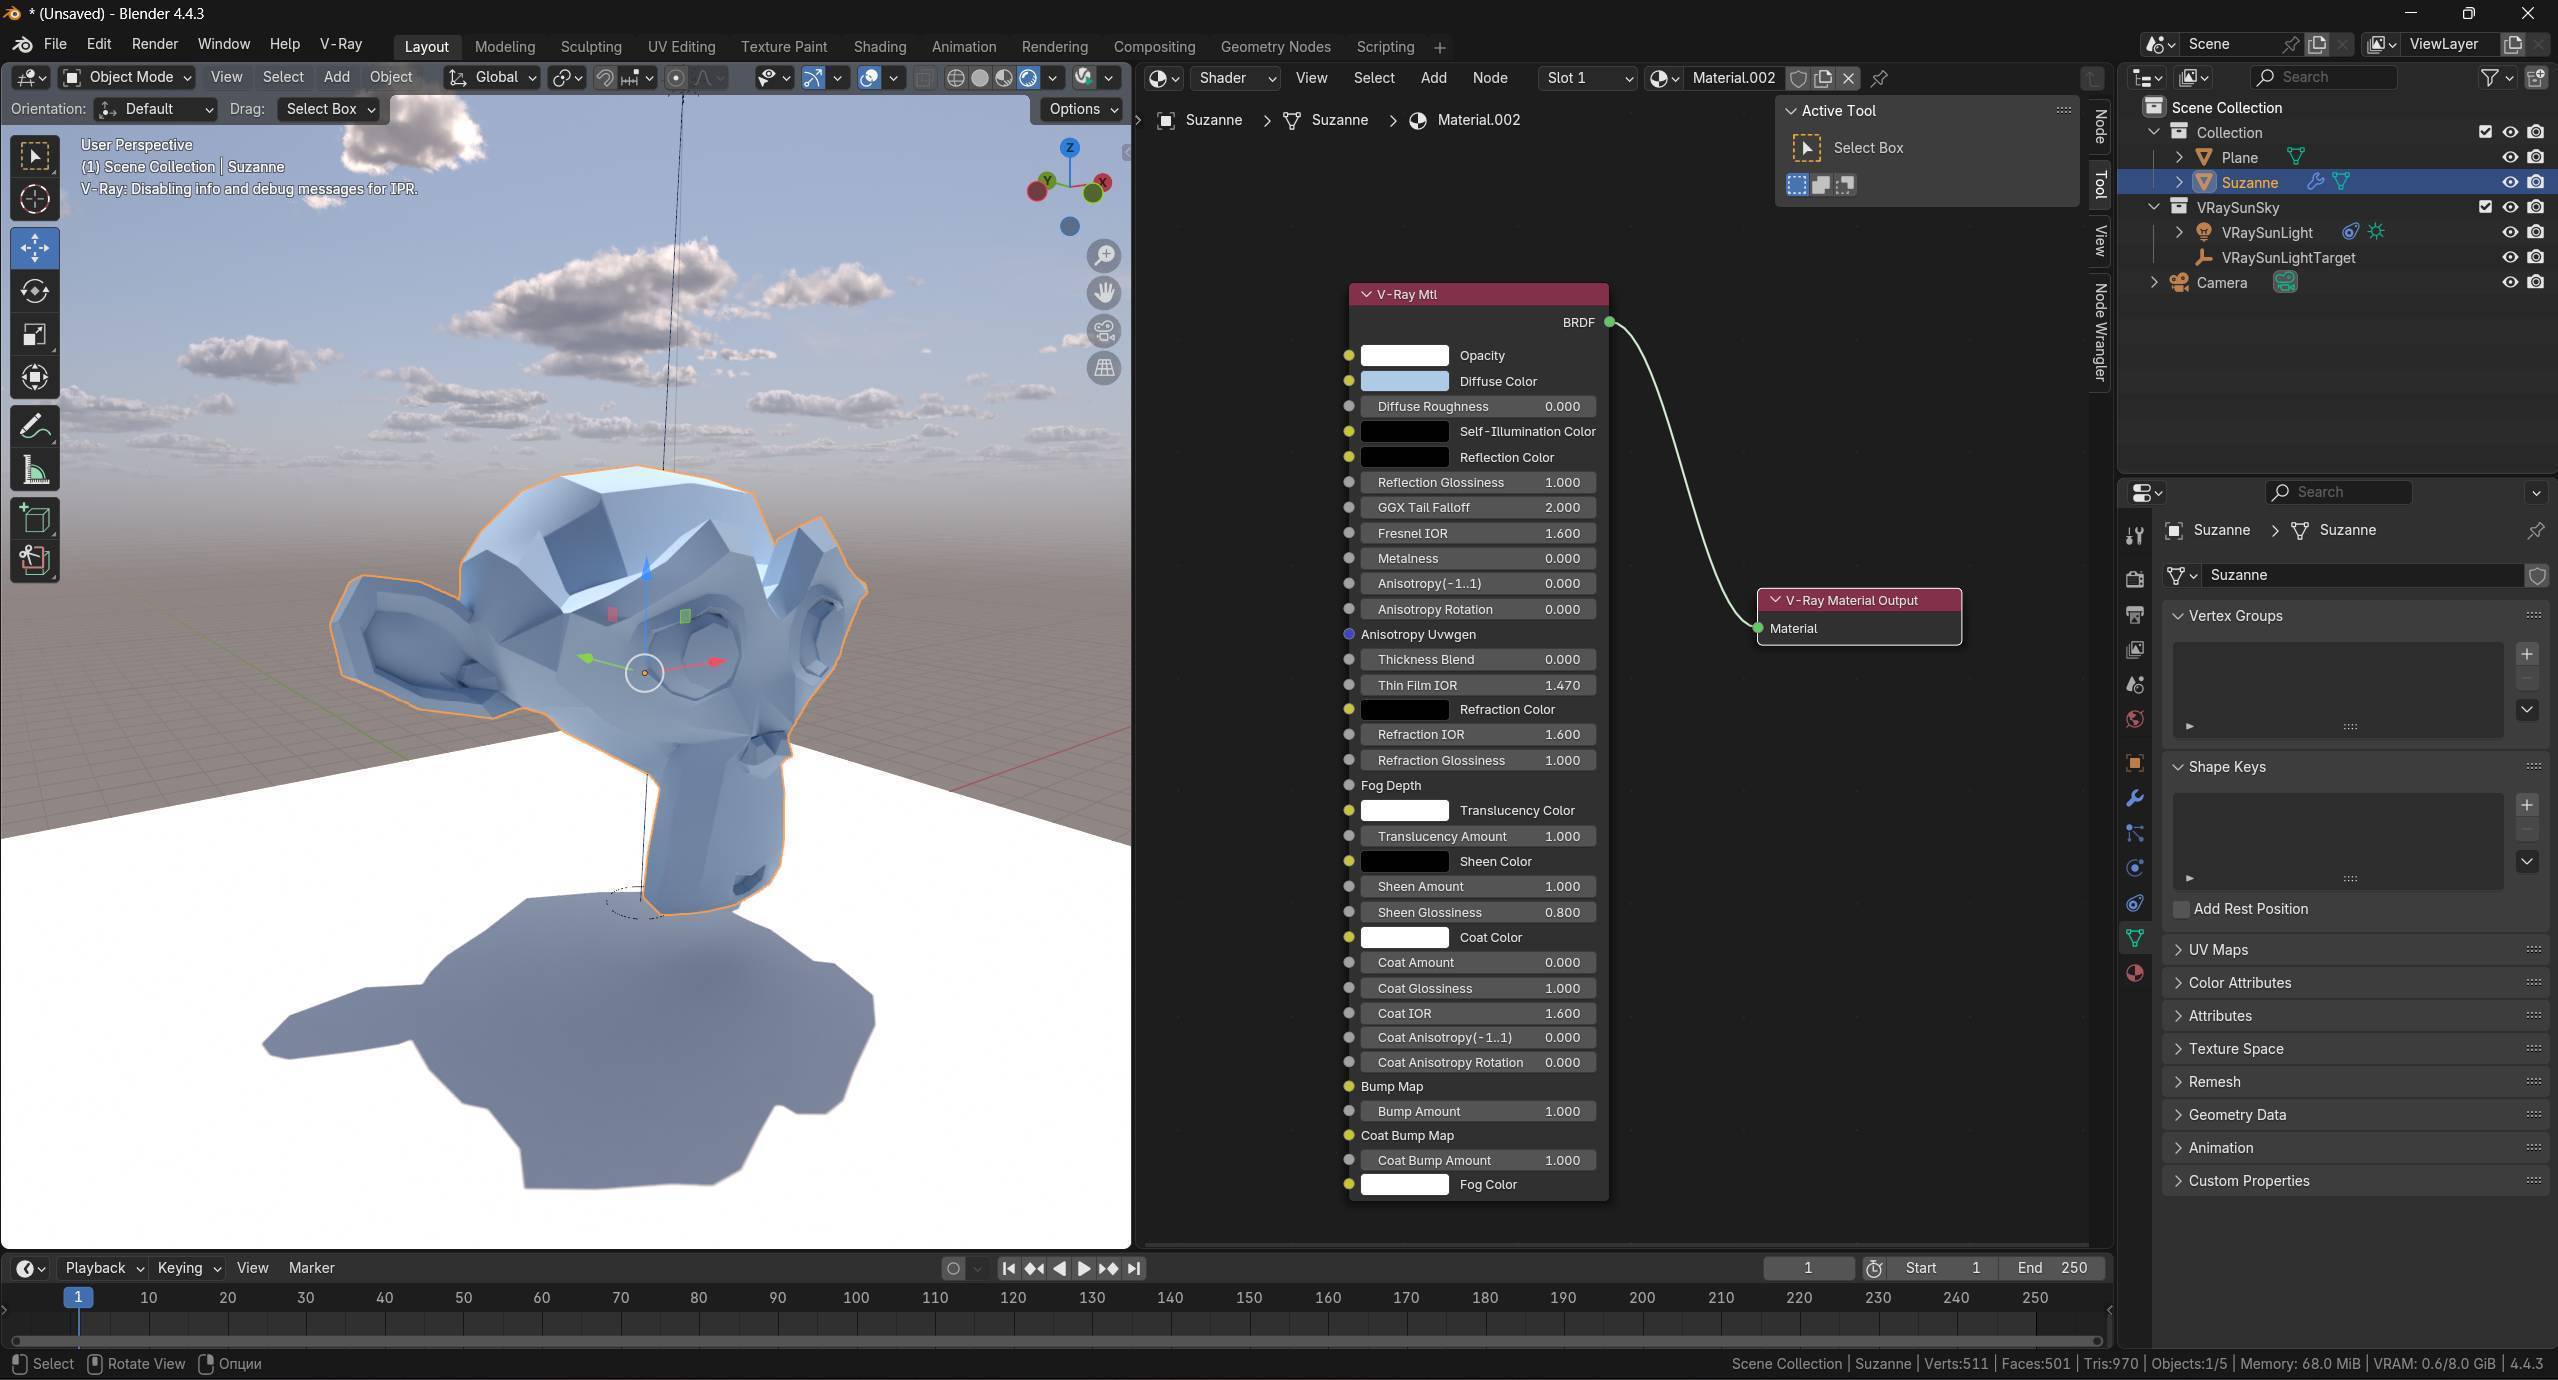Switch to the Shading workspace tab

click(879, 47)
